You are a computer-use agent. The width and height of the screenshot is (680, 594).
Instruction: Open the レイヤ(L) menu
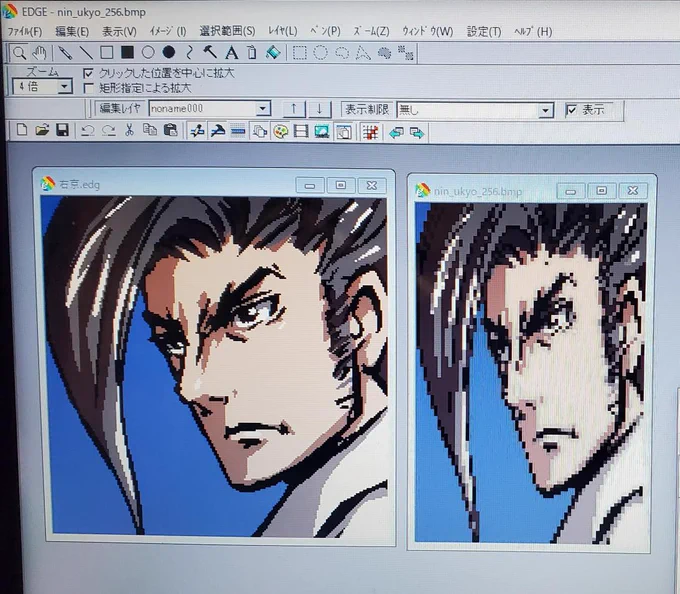(282, 31)
